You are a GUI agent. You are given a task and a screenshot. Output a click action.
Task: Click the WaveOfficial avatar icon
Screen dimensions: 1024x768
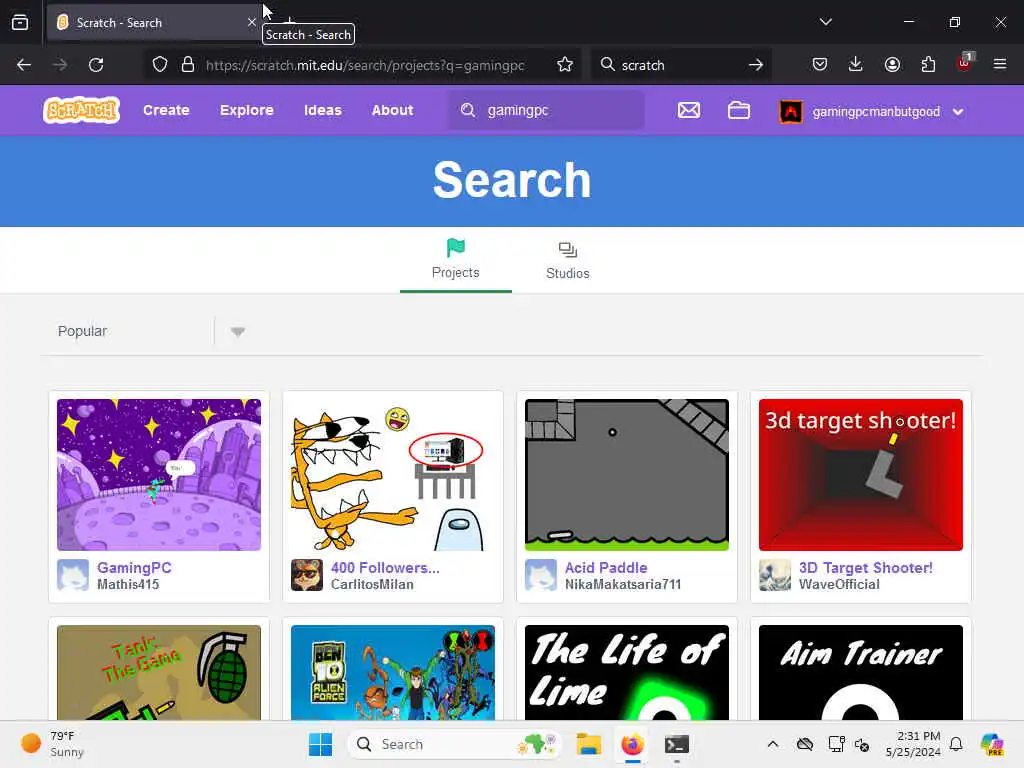coord(775,575)
